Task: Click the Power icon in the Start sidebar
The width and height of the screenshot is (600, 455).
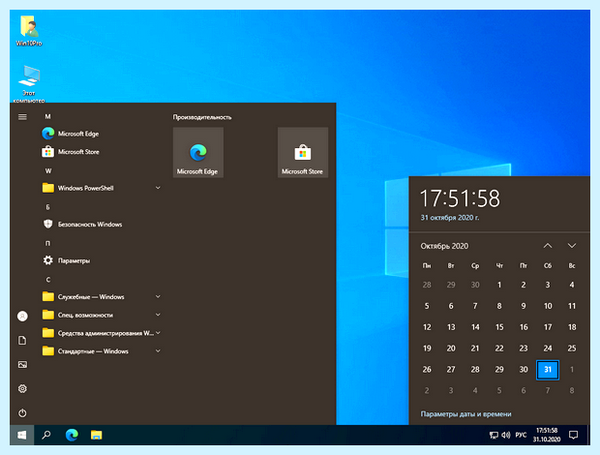Action: pos(23,413)
